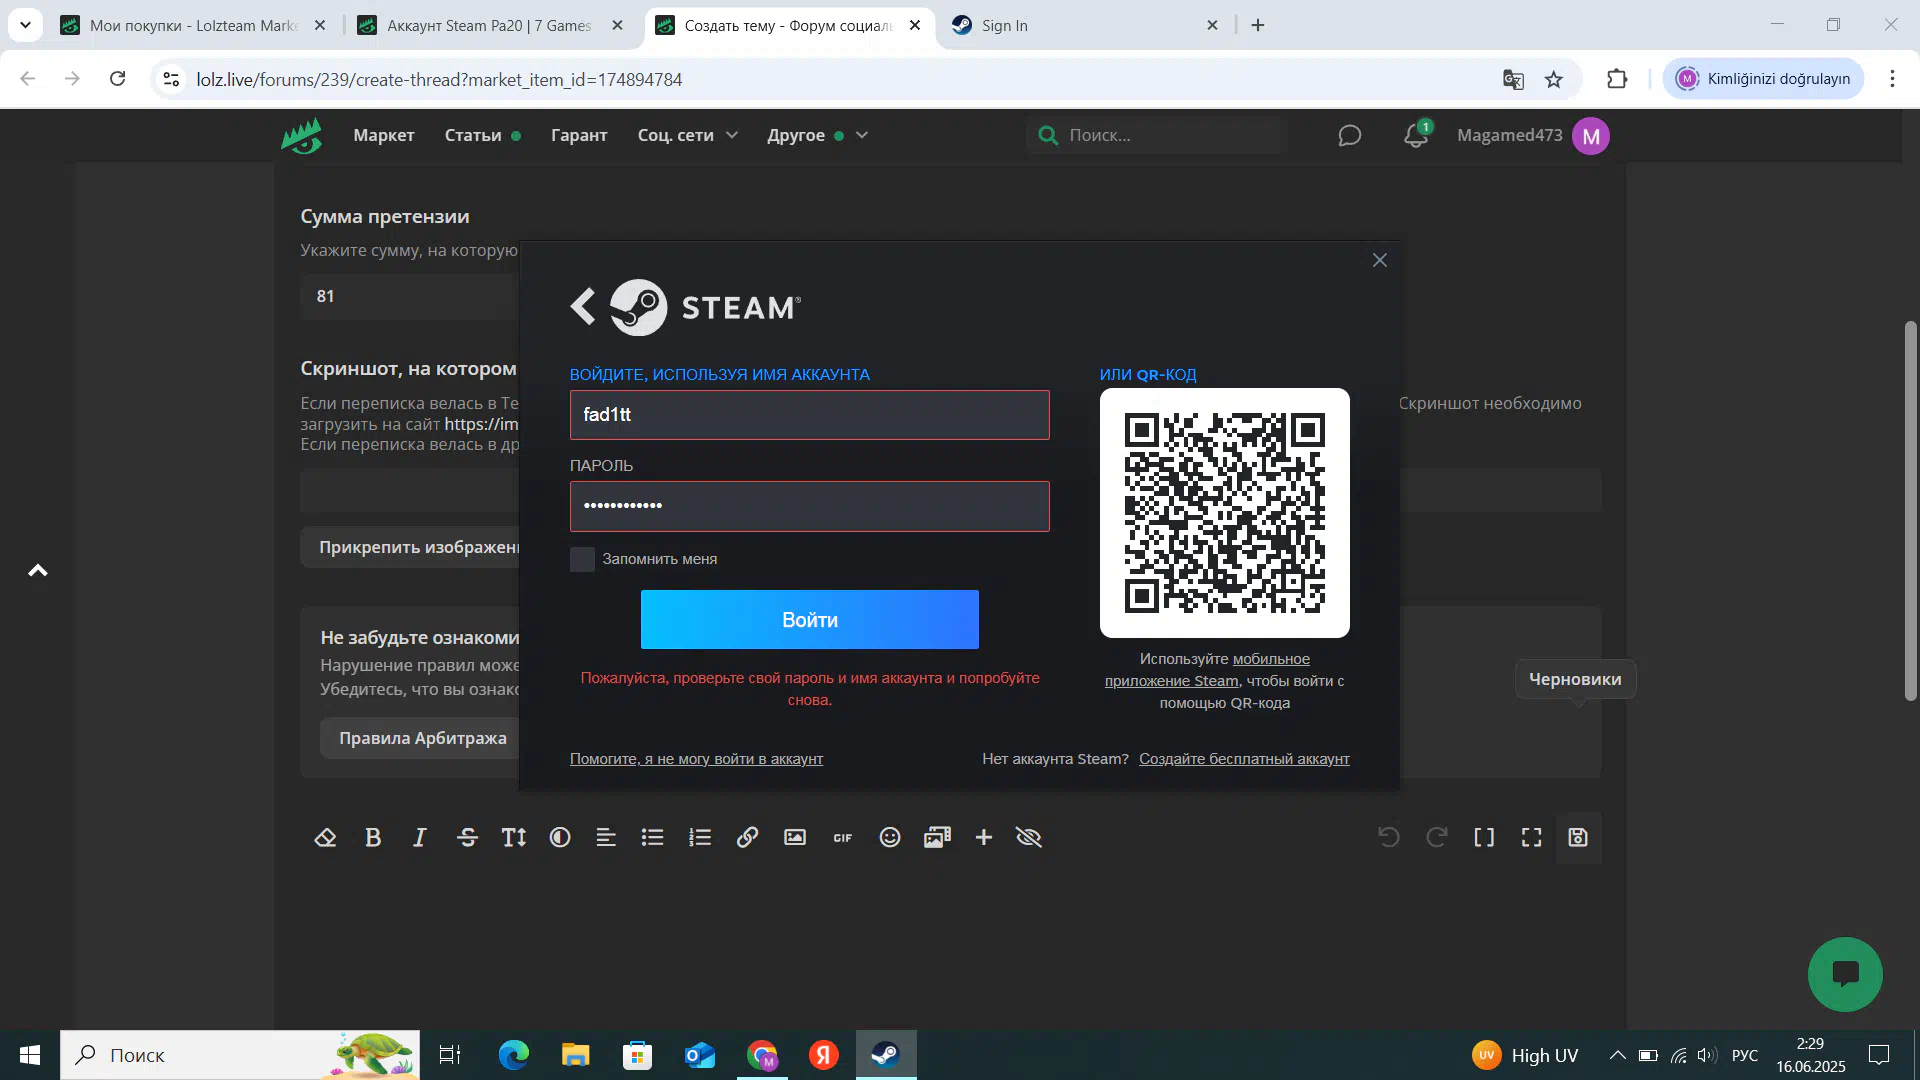
Task: Click the plus insert-more icon
Action: pos(984,838)
